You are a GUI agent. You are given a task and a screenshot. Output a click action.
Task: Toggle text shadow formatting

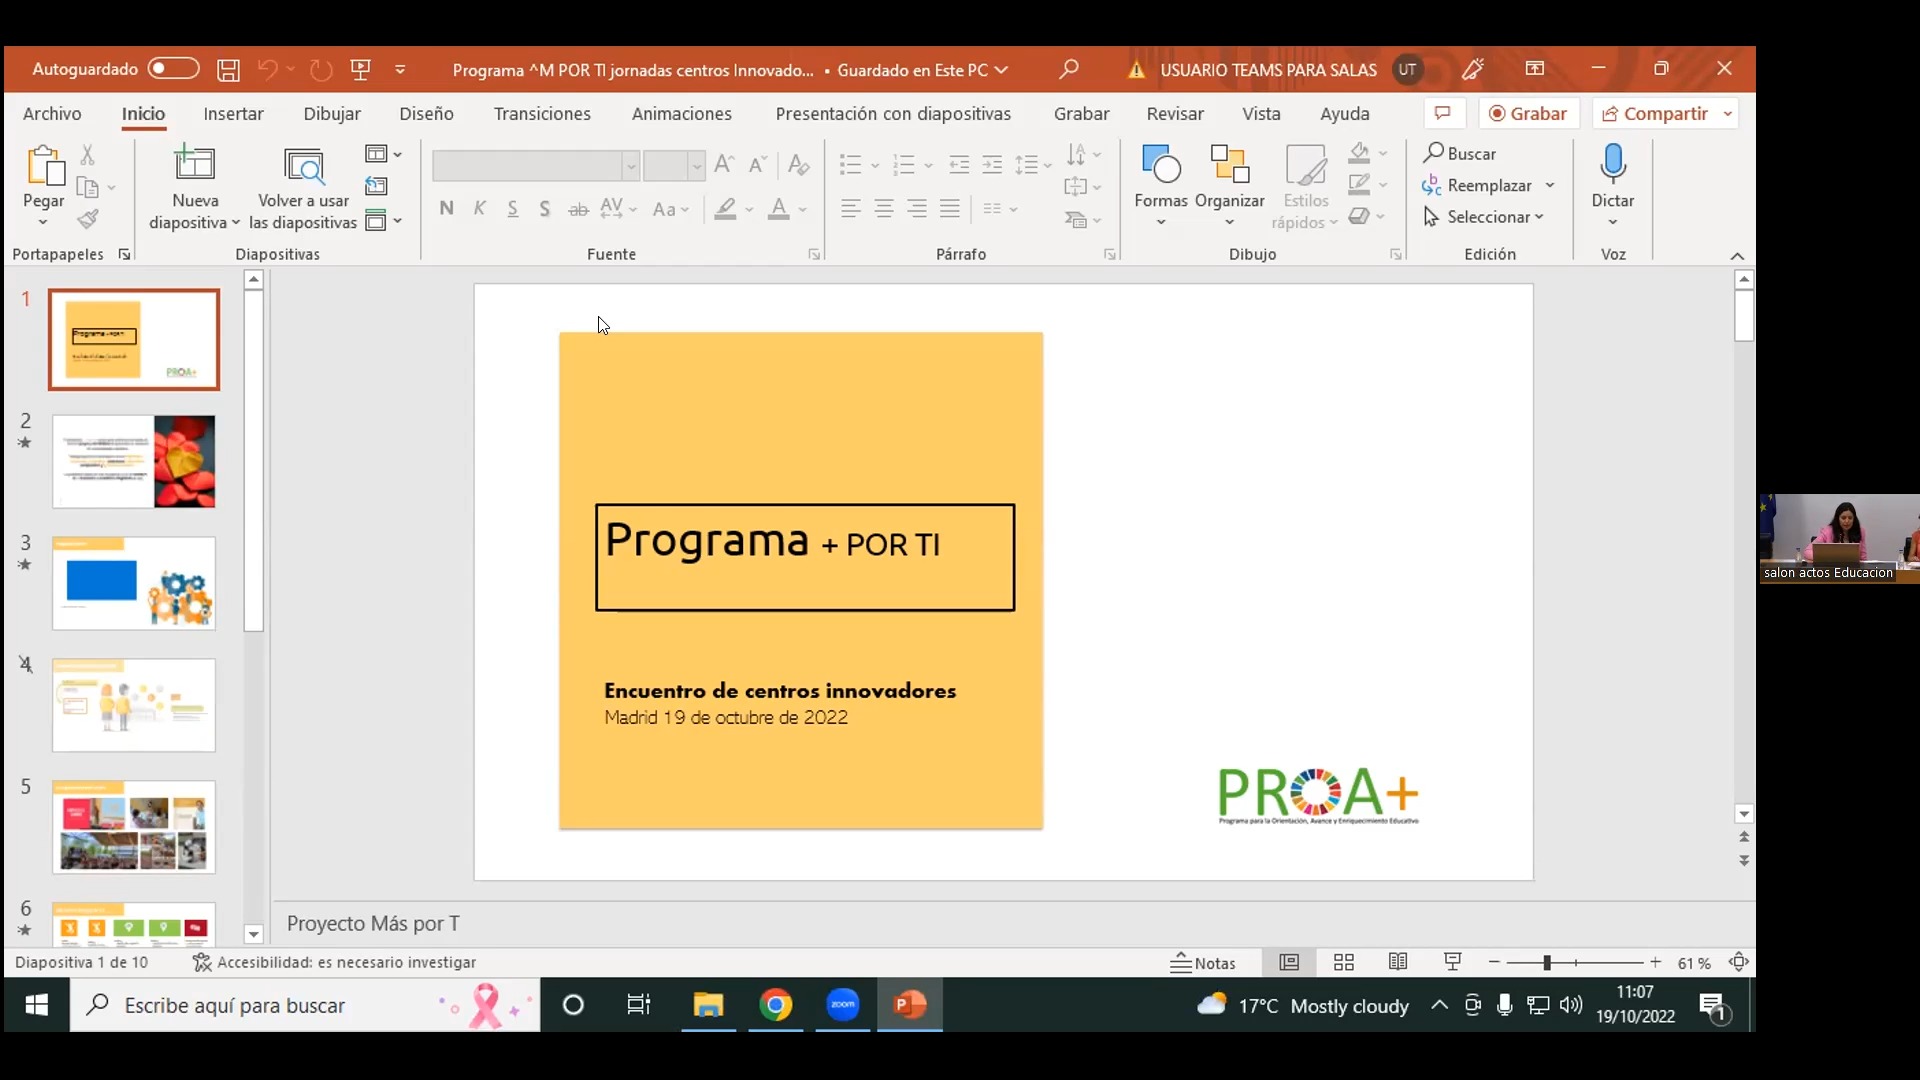[x=545, y=208]
